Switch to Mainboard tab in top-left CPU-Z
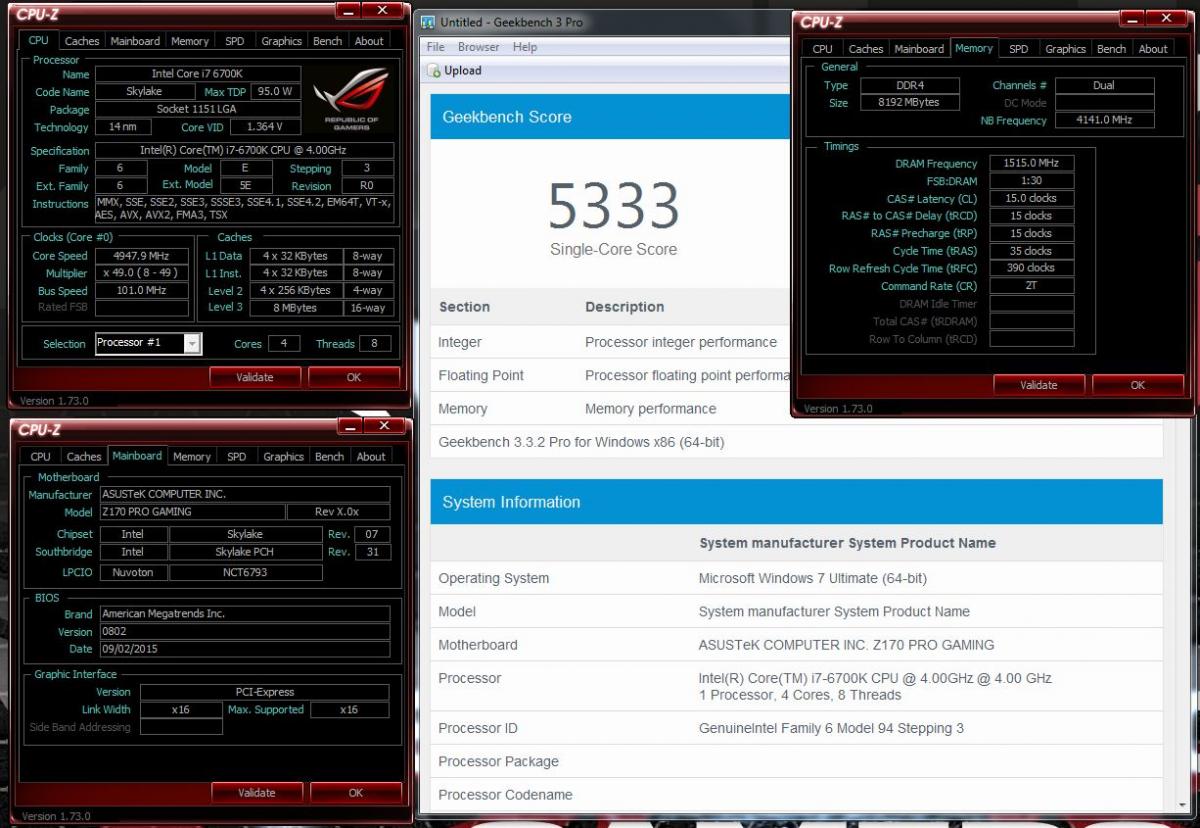 135,41
